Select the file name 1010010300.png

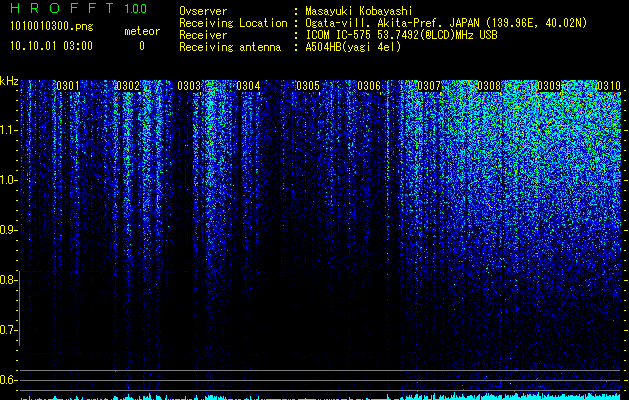[51, 26]
